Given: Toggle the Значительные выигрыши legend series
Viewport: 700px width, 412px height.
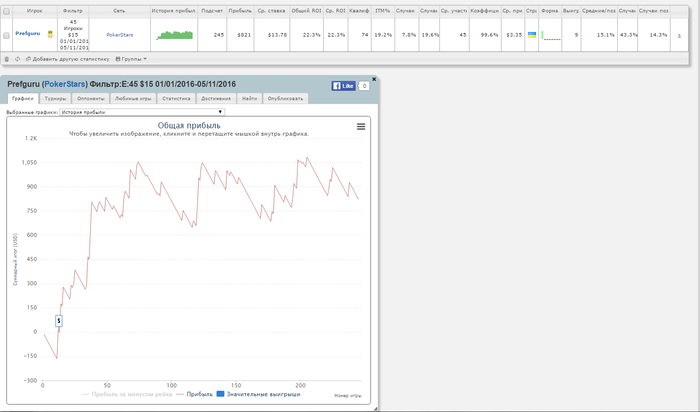Looking at the screenshot, I should 258,394.
